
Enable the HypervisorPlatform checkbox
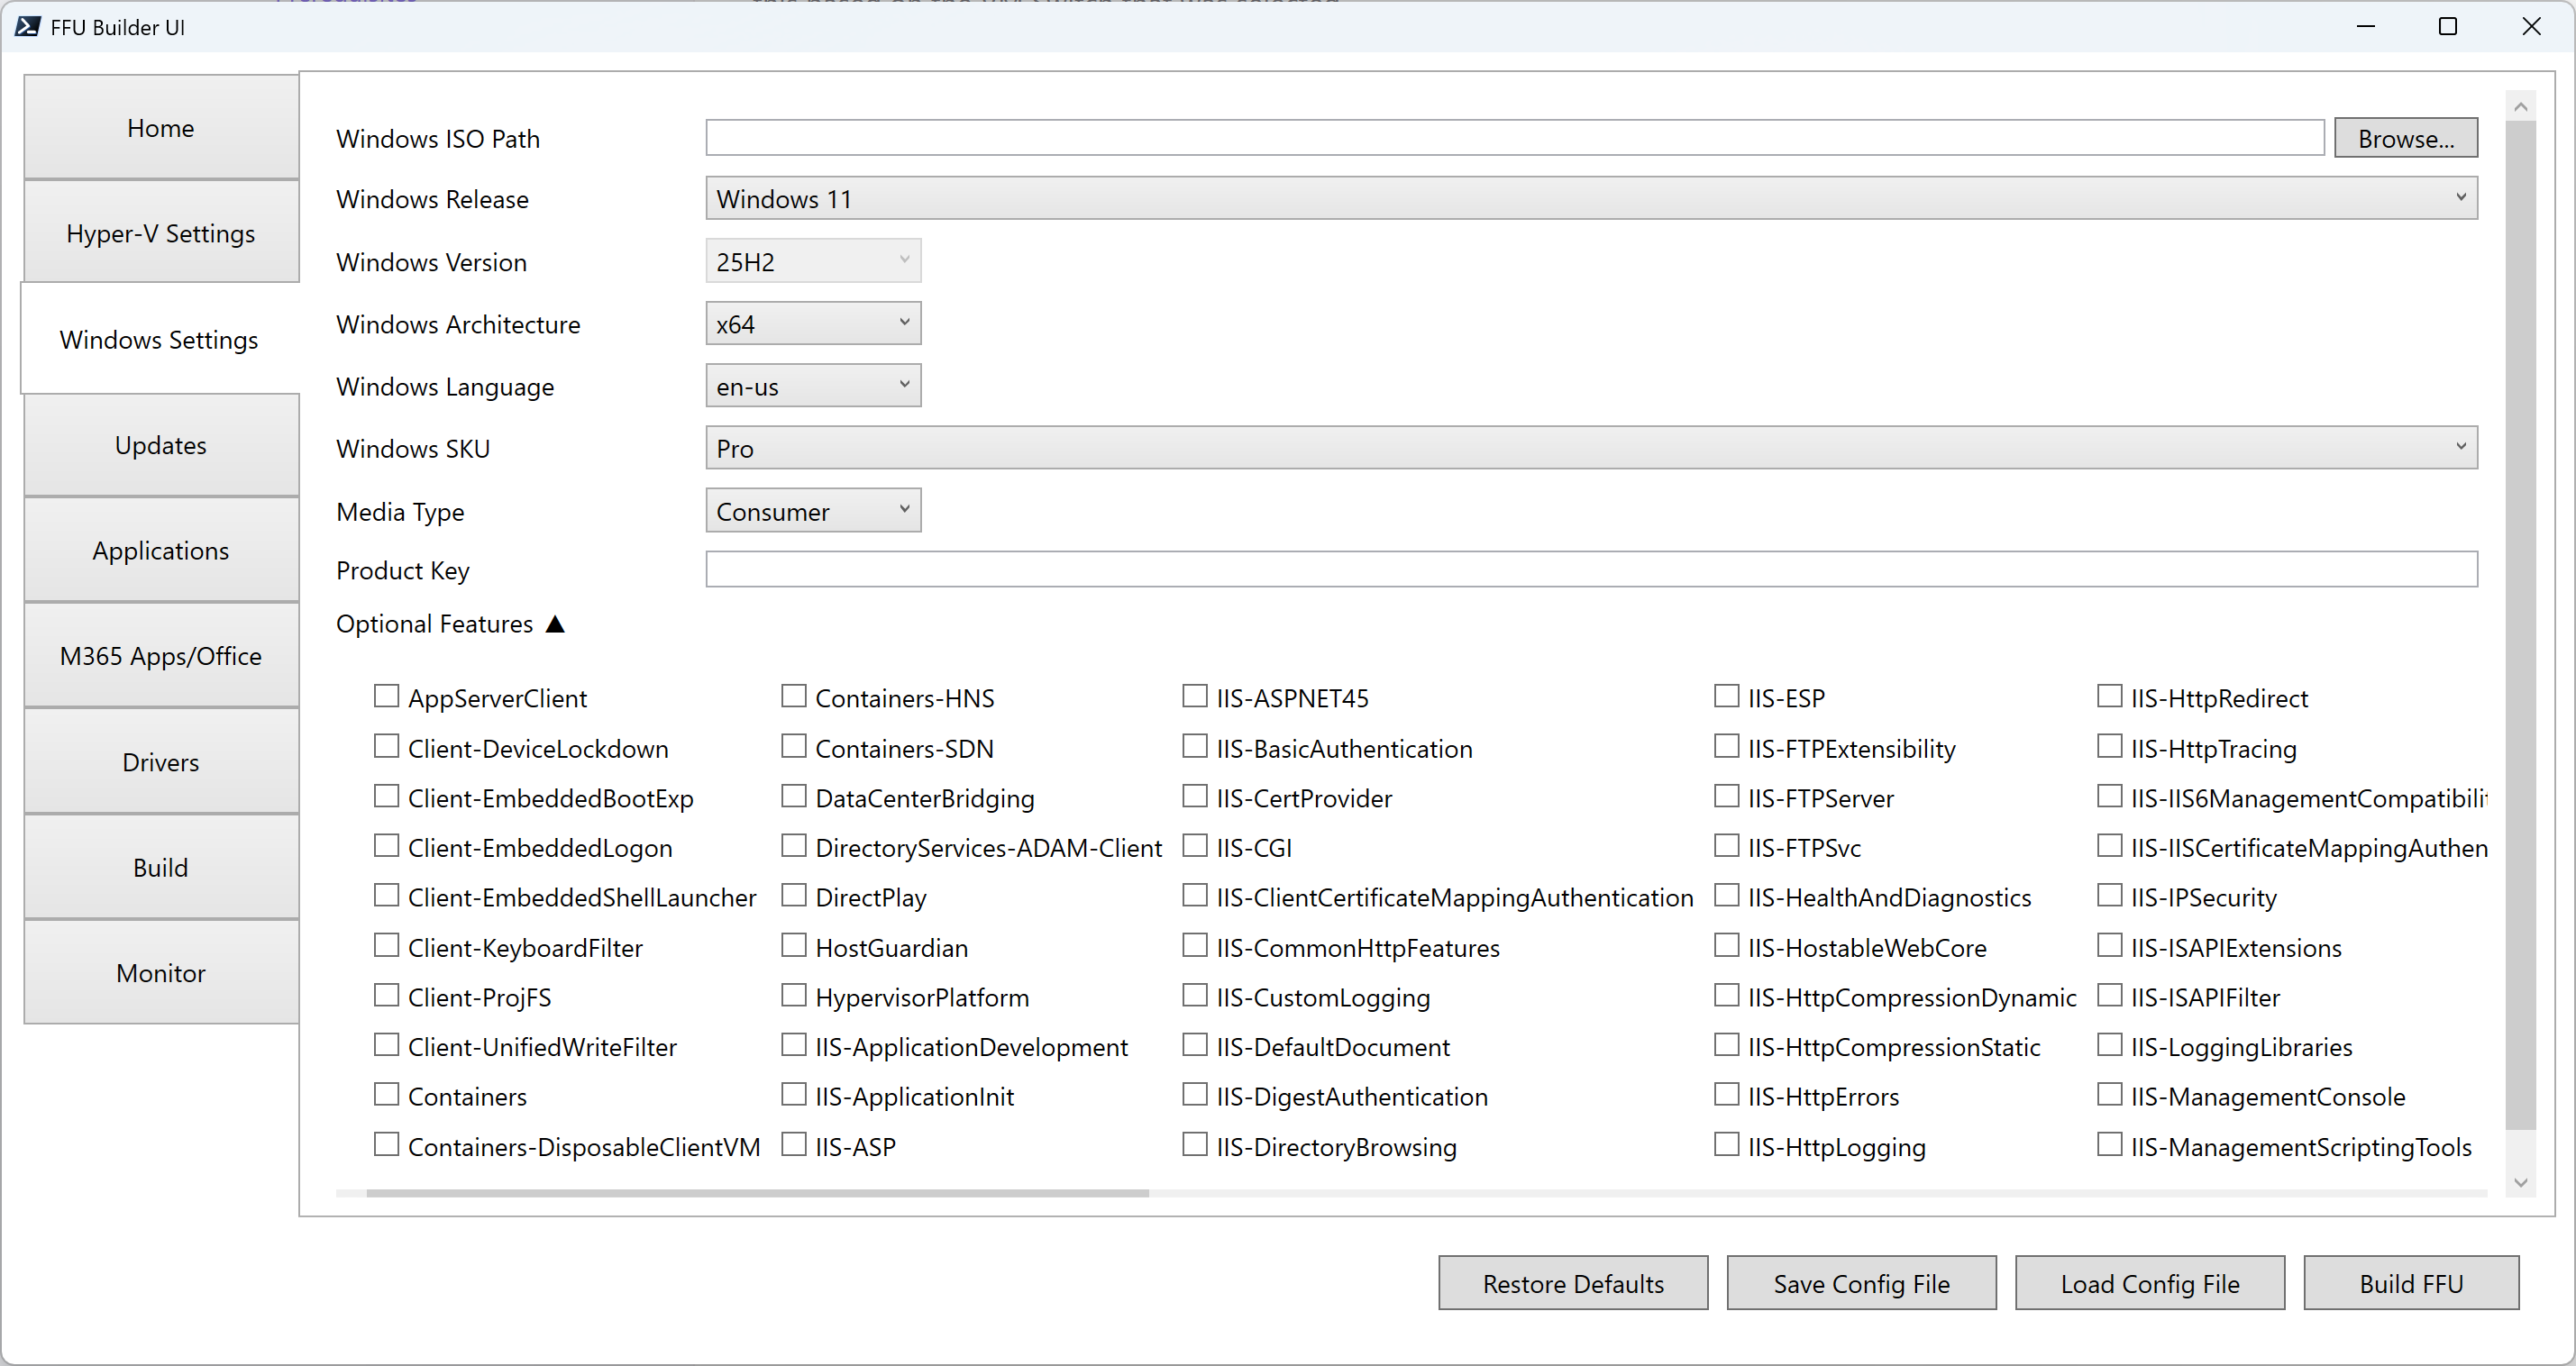[x=793, y=995]
